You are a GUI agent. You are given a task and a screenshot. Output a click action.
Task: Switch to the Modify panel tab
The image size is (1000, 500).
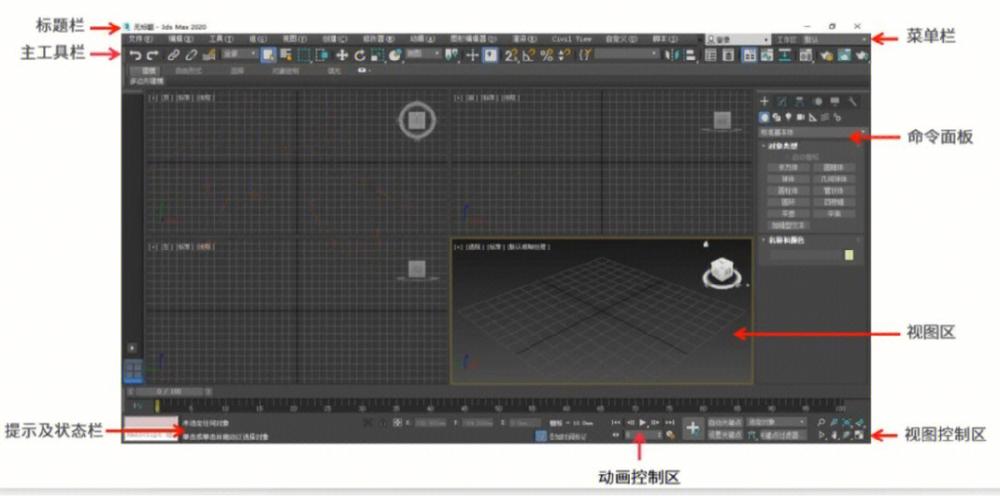[x=783, y=101]
